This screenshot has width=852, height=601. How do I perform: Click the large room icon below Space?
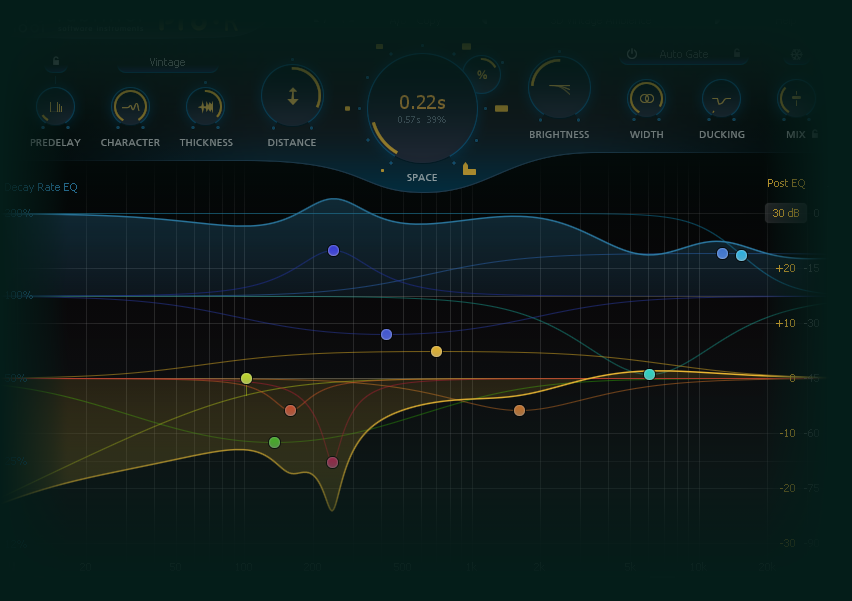click(469, 169)
